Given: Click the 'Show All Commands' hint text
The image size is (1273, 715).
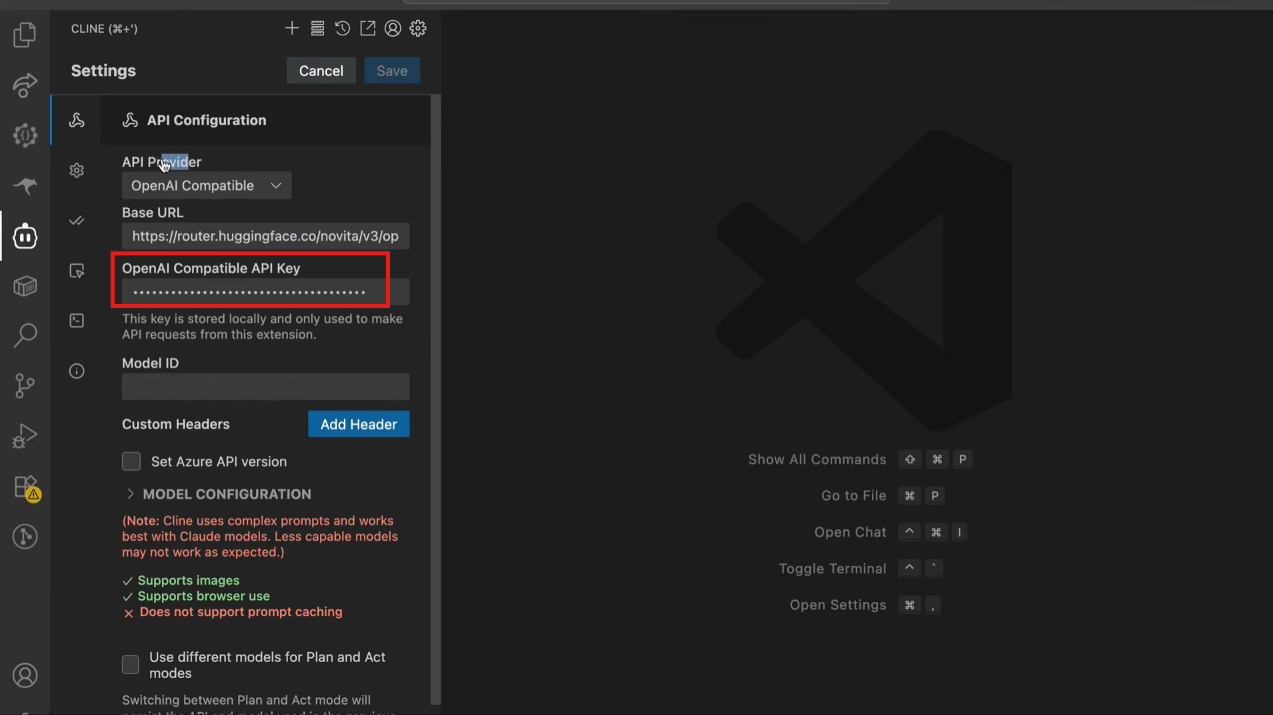Looking at the screenshot, I should [x=817, y=459].
